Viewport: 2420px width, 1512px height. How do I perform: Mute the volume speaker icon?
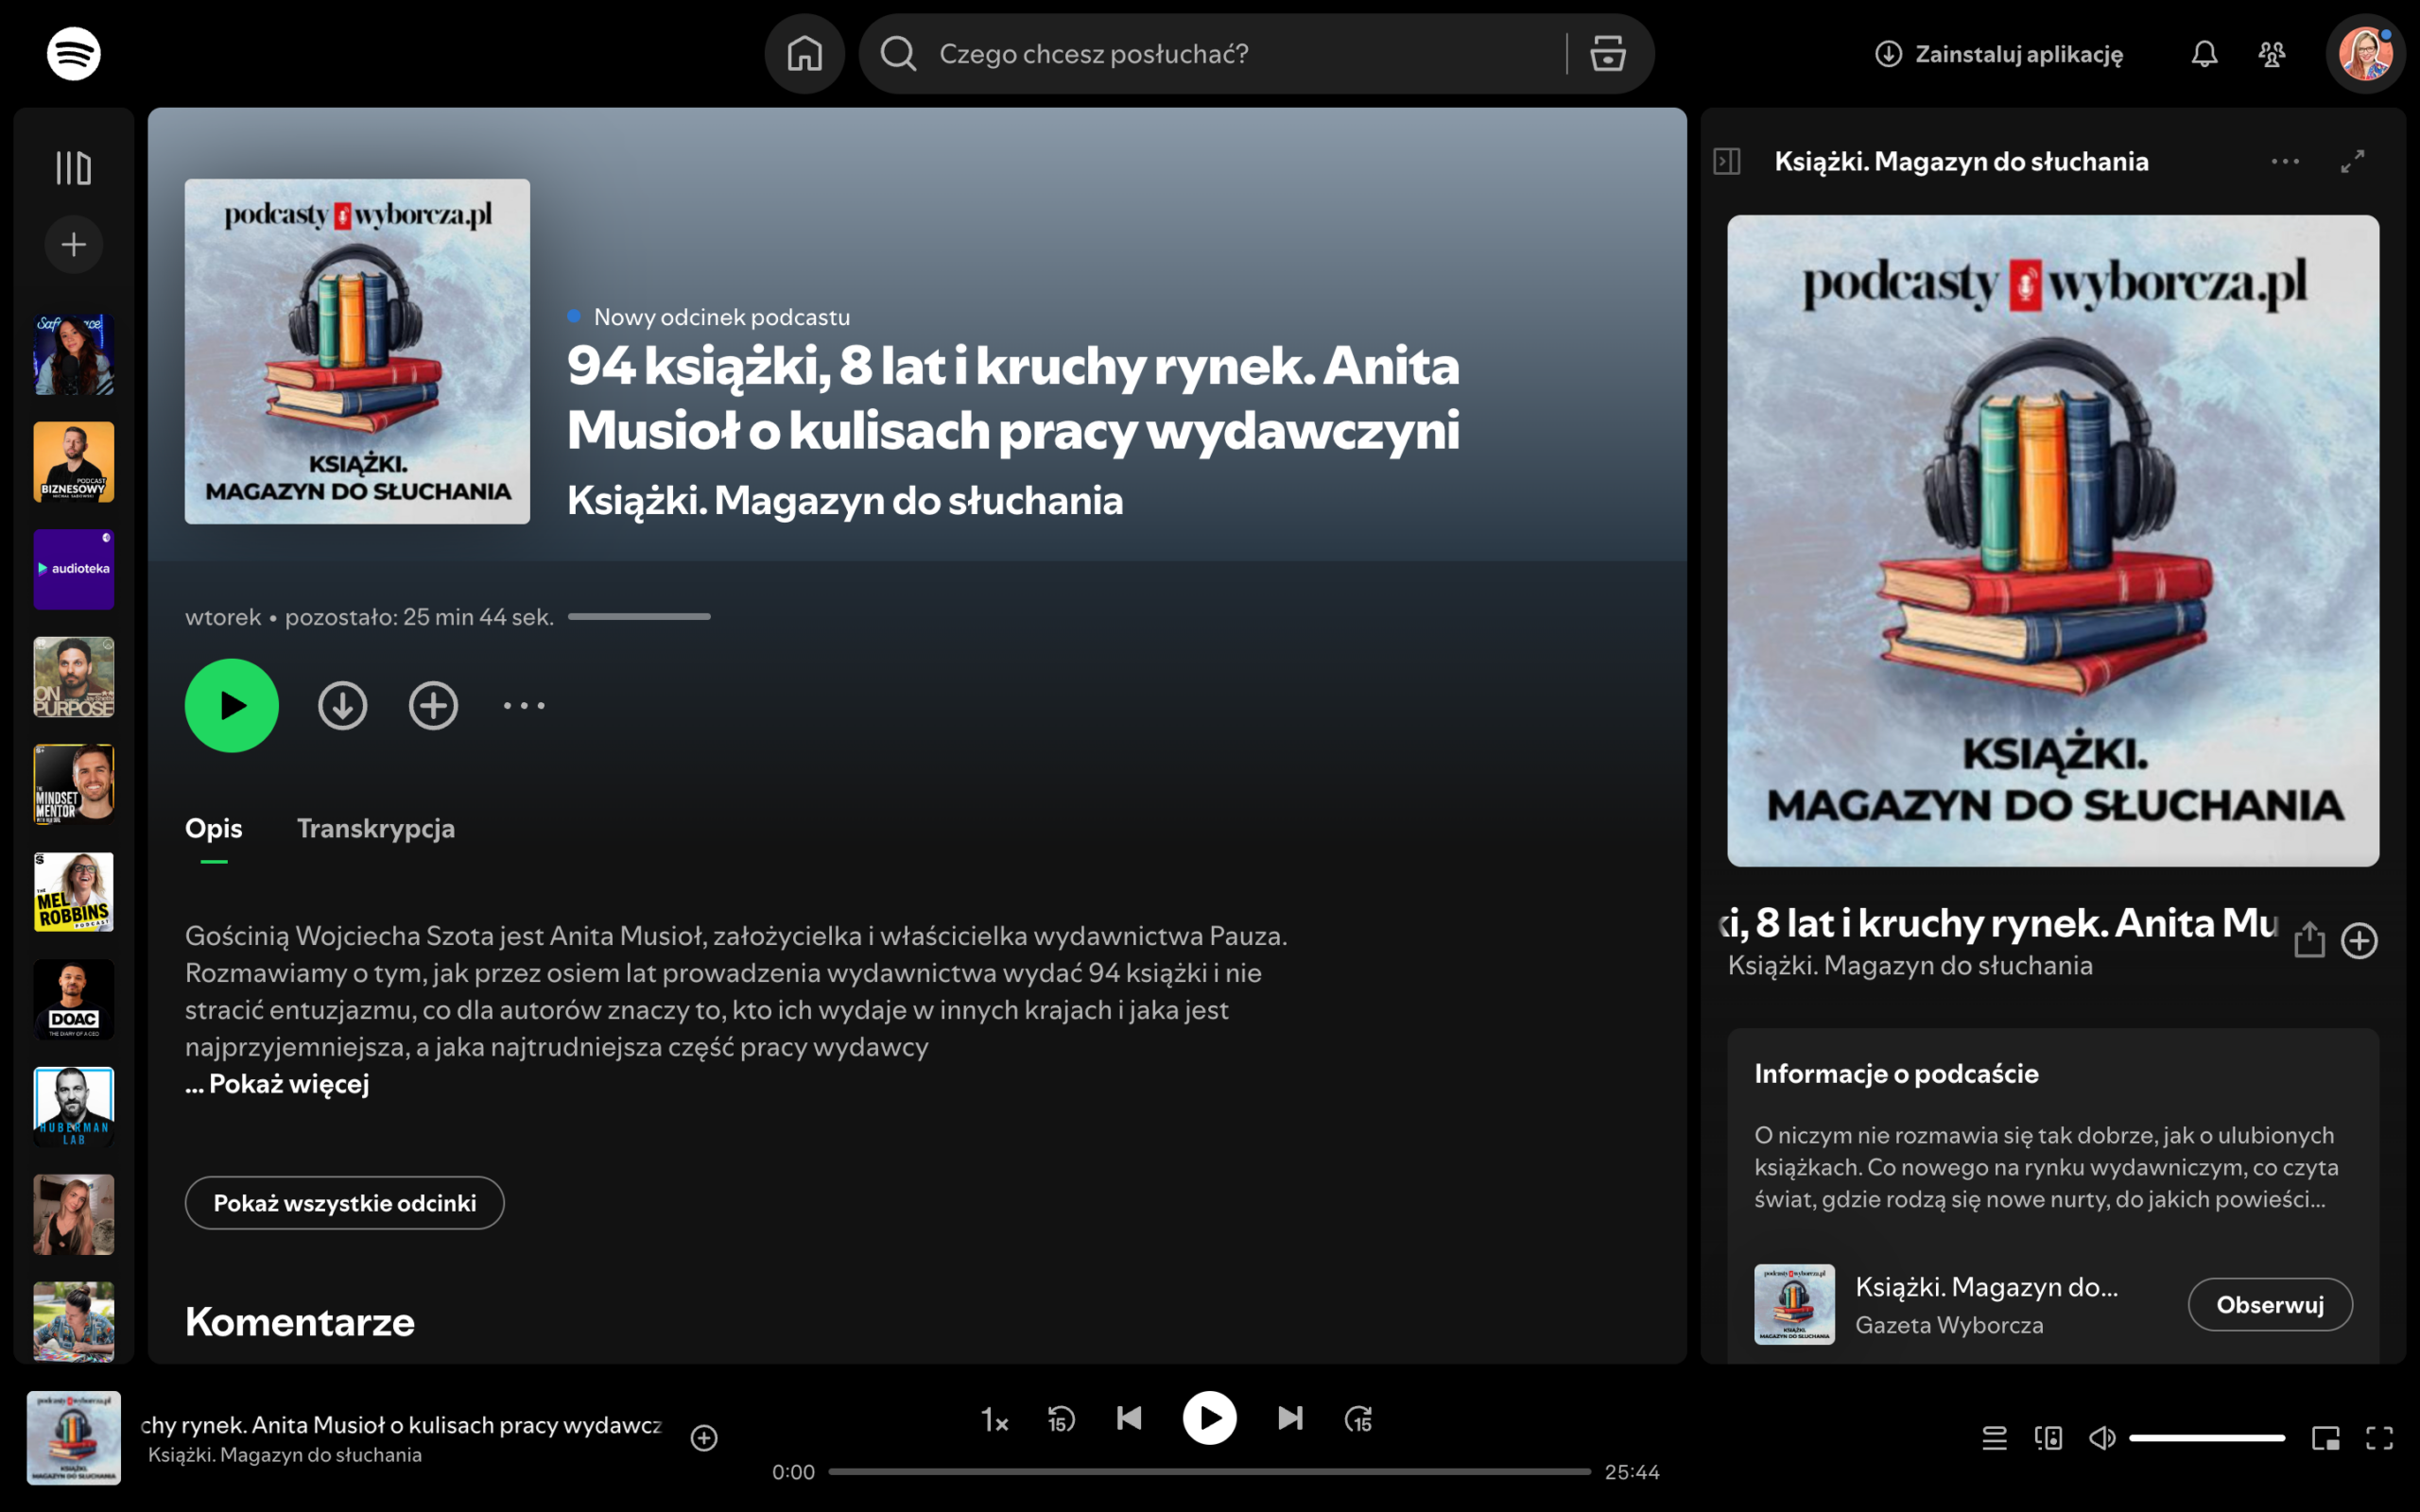(x=2102, y=1438)
